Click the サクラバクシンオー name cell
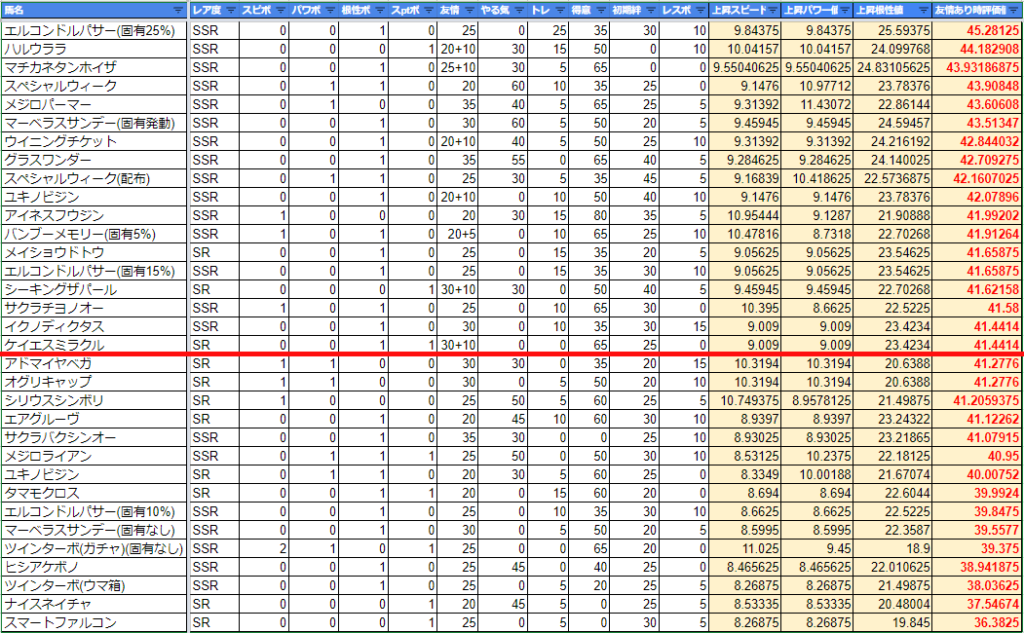 (x=95, y=437)
